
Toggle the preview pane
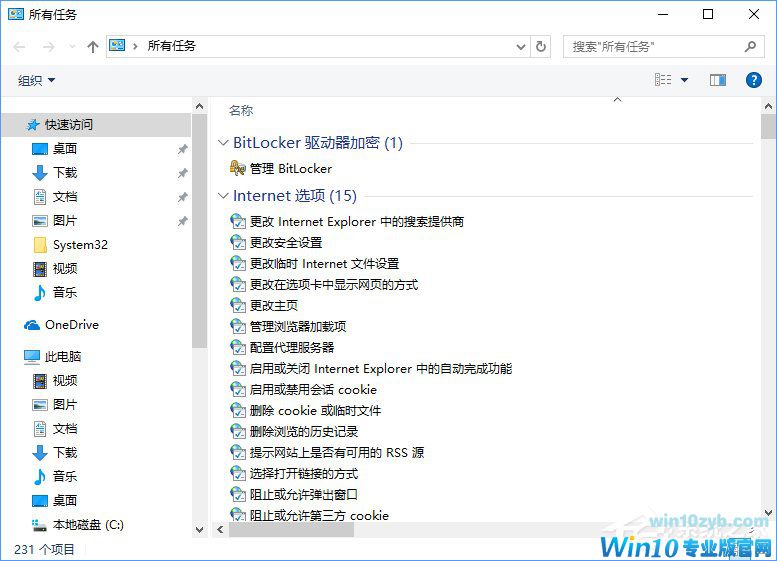tap(718, 80)
